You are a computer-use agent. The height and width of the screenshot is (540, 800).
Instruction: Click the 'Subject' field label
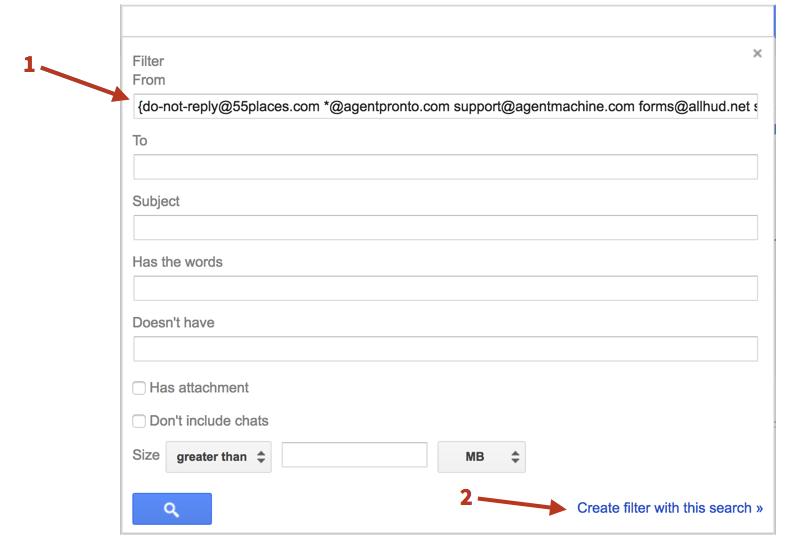click(156, 201)
